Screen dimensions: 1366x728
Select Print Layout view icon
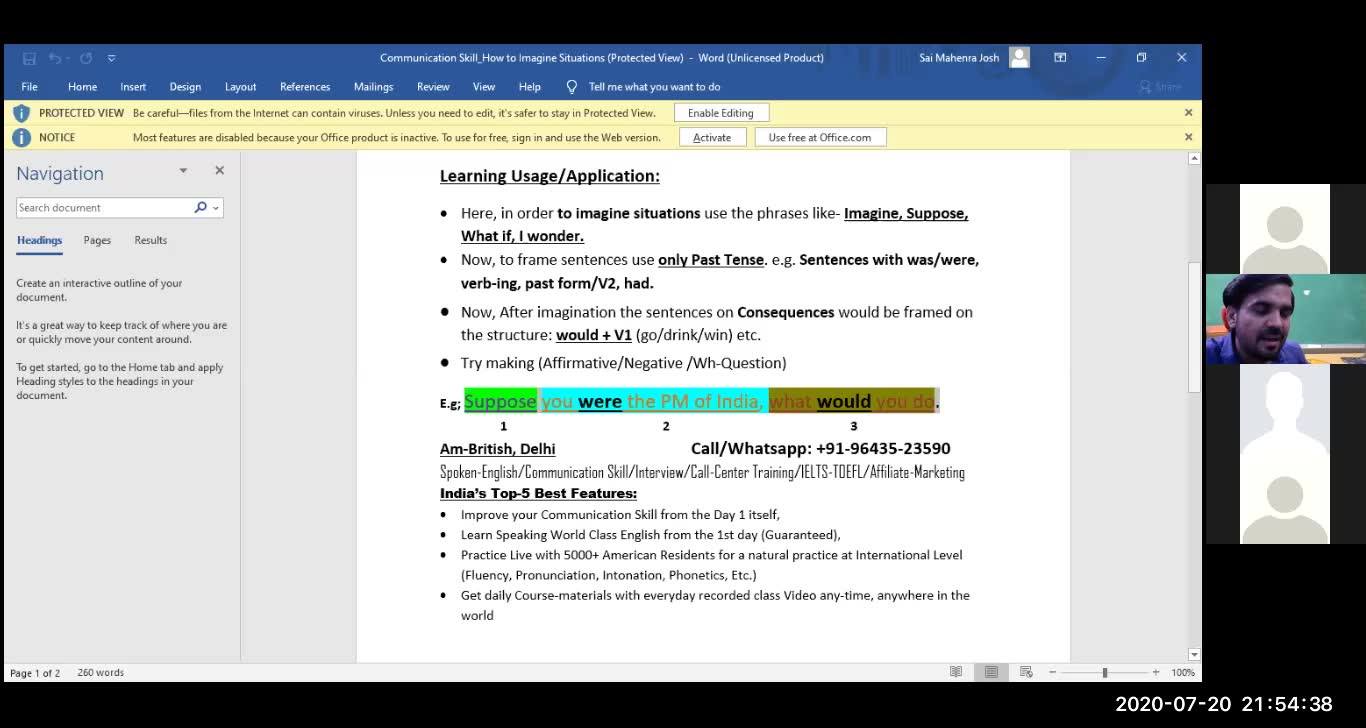pos(991,672)
